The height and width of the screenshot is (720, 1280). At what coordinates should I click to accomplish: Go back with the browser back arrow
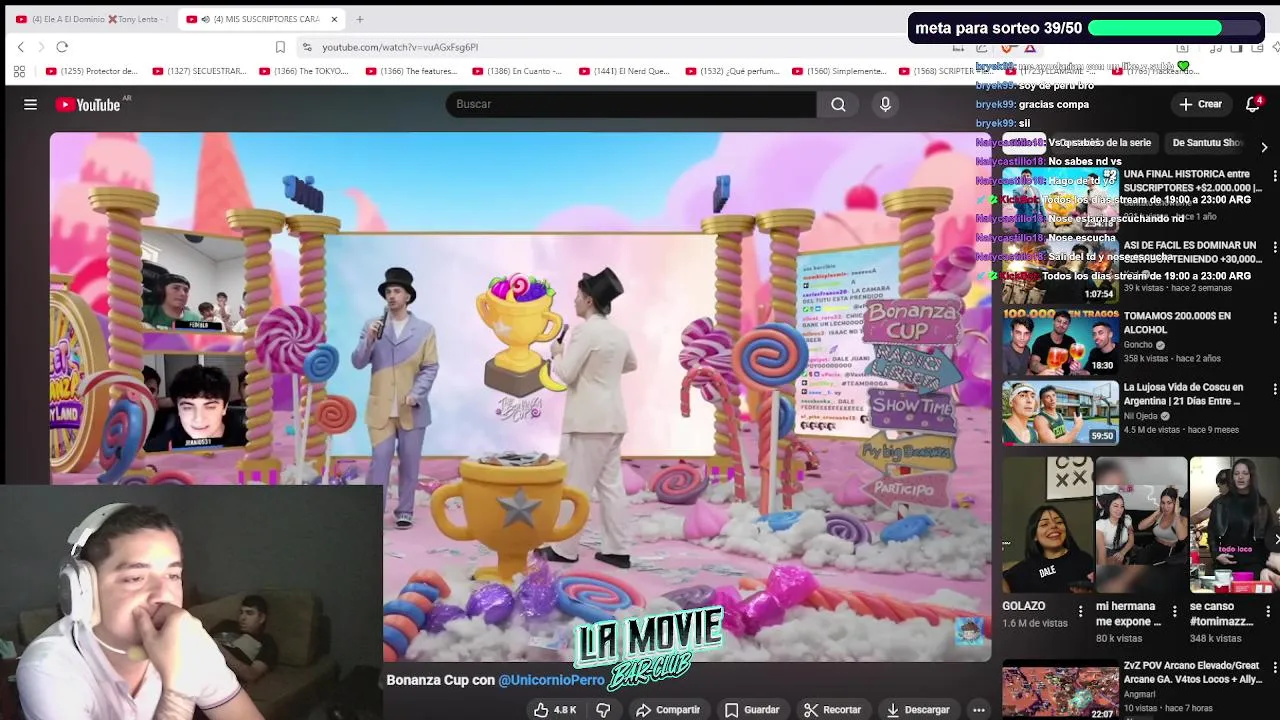click(20, 47)
